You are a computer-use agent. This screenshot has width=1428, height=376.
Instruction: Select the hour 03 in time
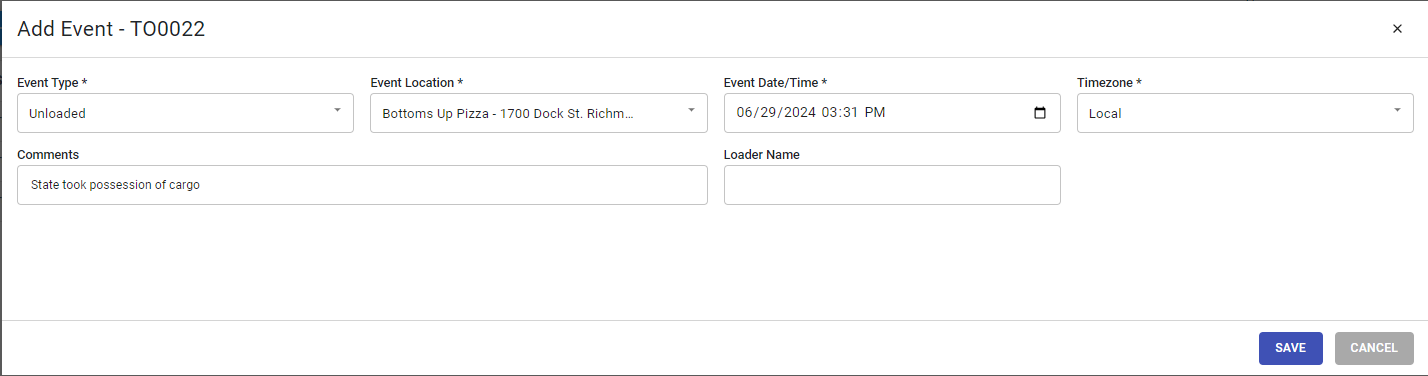coord(830,113)
